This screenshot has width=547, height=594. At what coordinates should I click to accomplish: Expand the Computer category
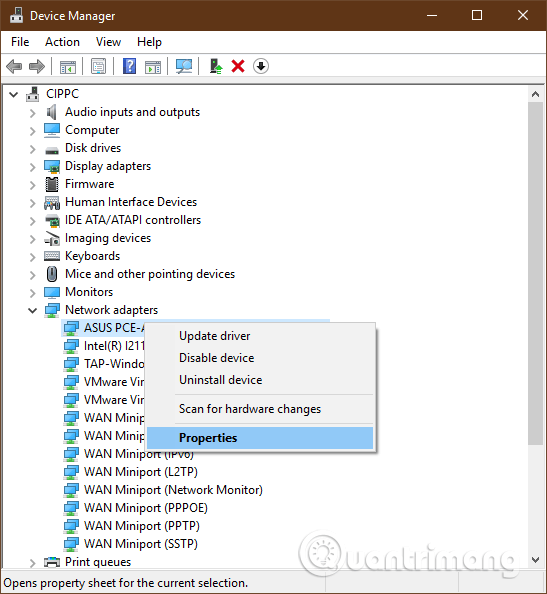coord(33,131)
